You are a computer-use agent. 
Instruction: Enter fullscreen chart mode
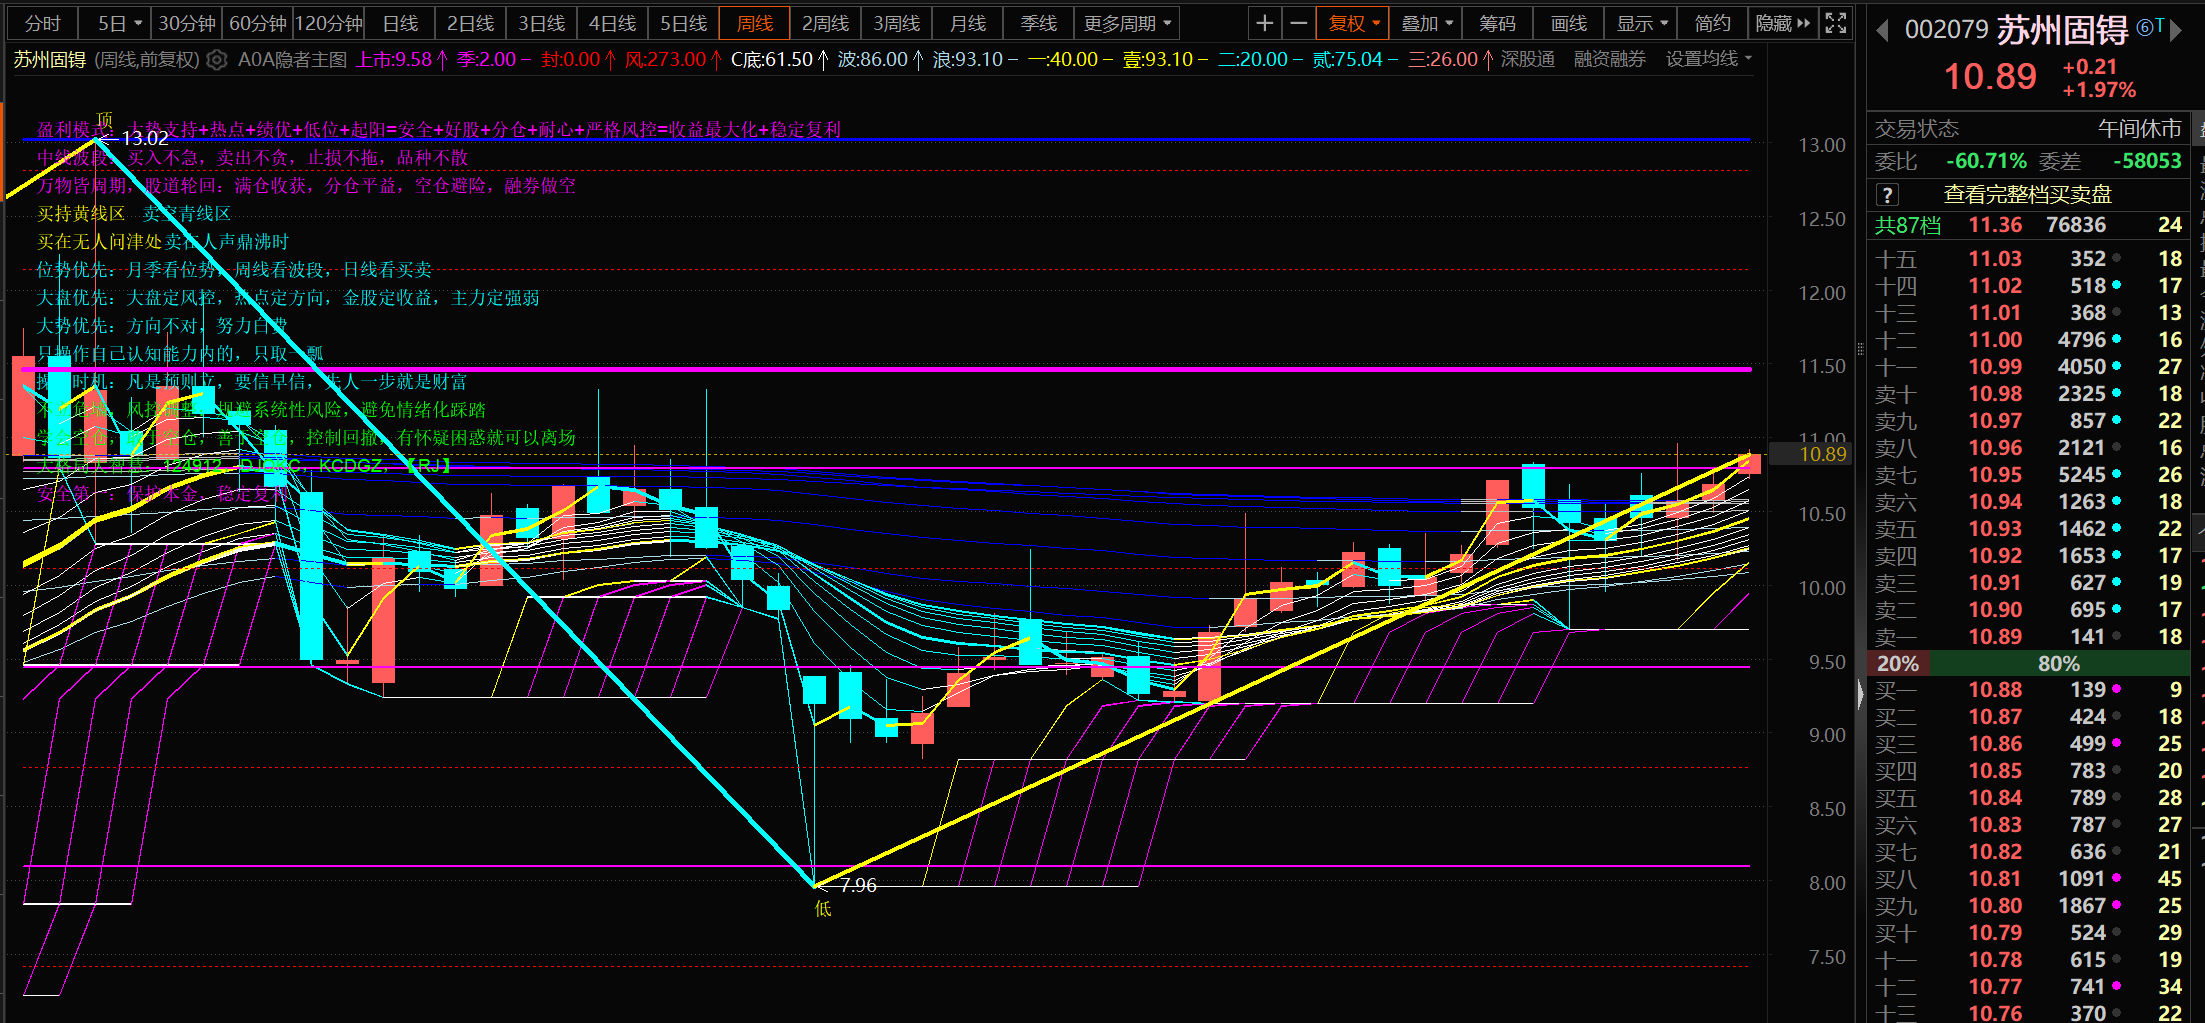tap(1836, 23)
